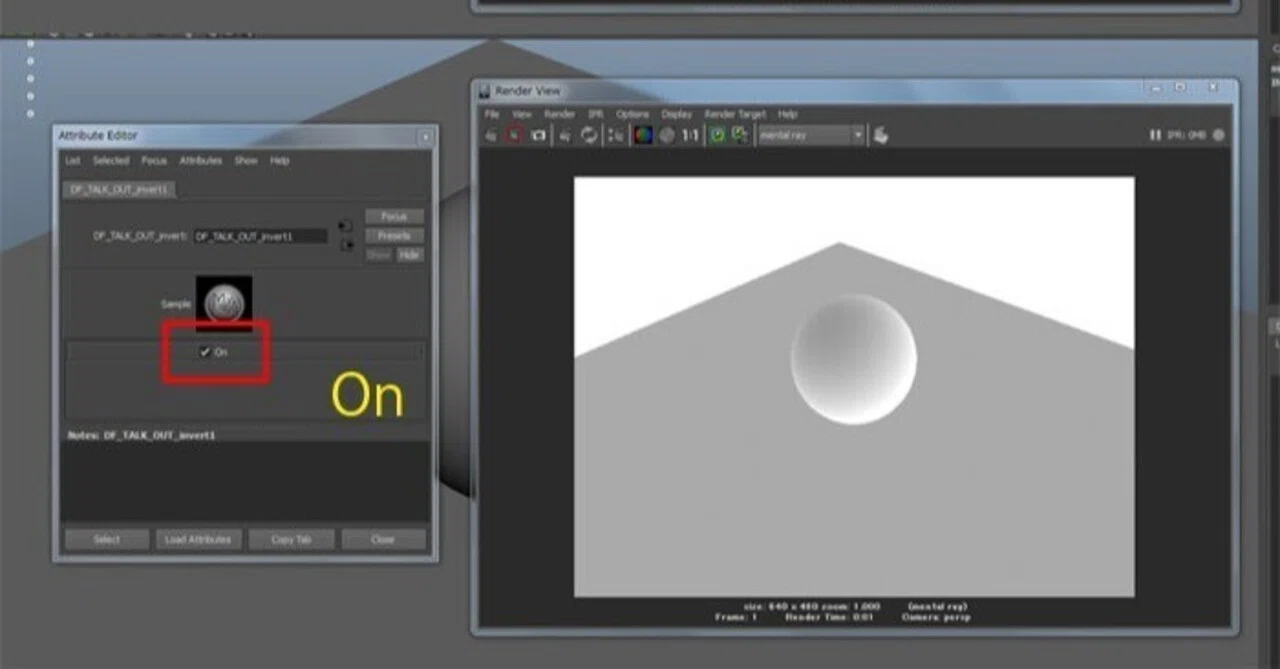Minimize the Render View window
Viewport: 1280px width, 669px height.
(1158, 90)
